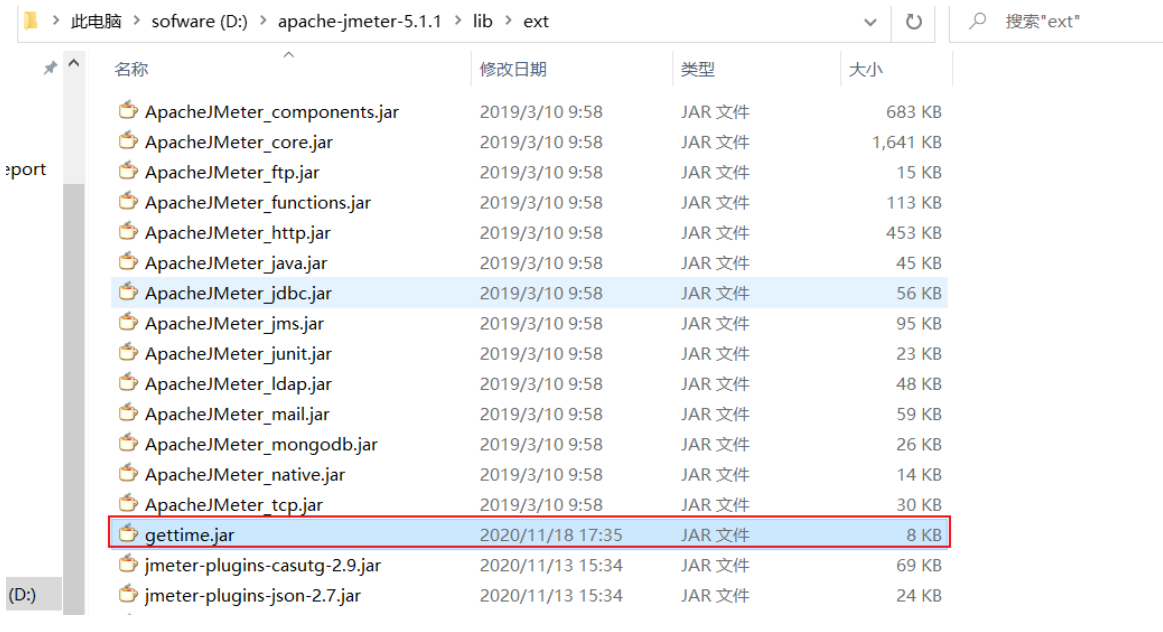
Task: Click the ApacheJMeter_core.jar file icon
Action: click(128, 141)
